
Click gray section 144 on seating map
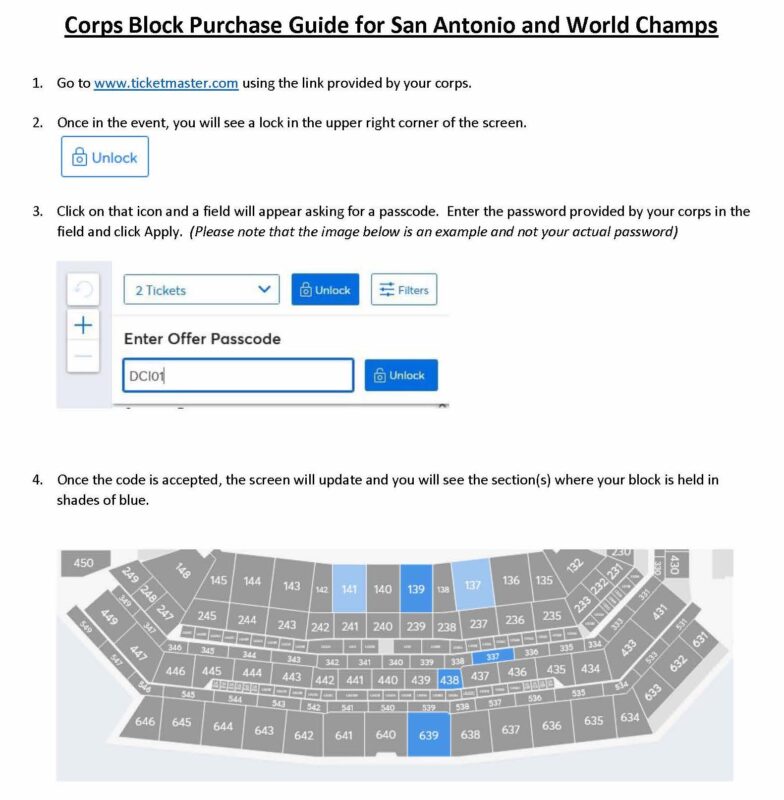(x=252, y=581)
